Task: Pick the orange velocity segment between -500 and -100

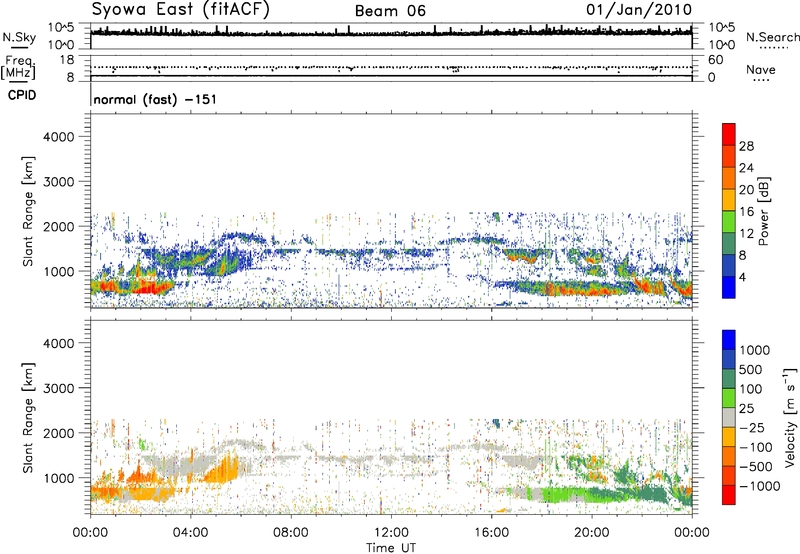Action: click(x=729, y=456)
